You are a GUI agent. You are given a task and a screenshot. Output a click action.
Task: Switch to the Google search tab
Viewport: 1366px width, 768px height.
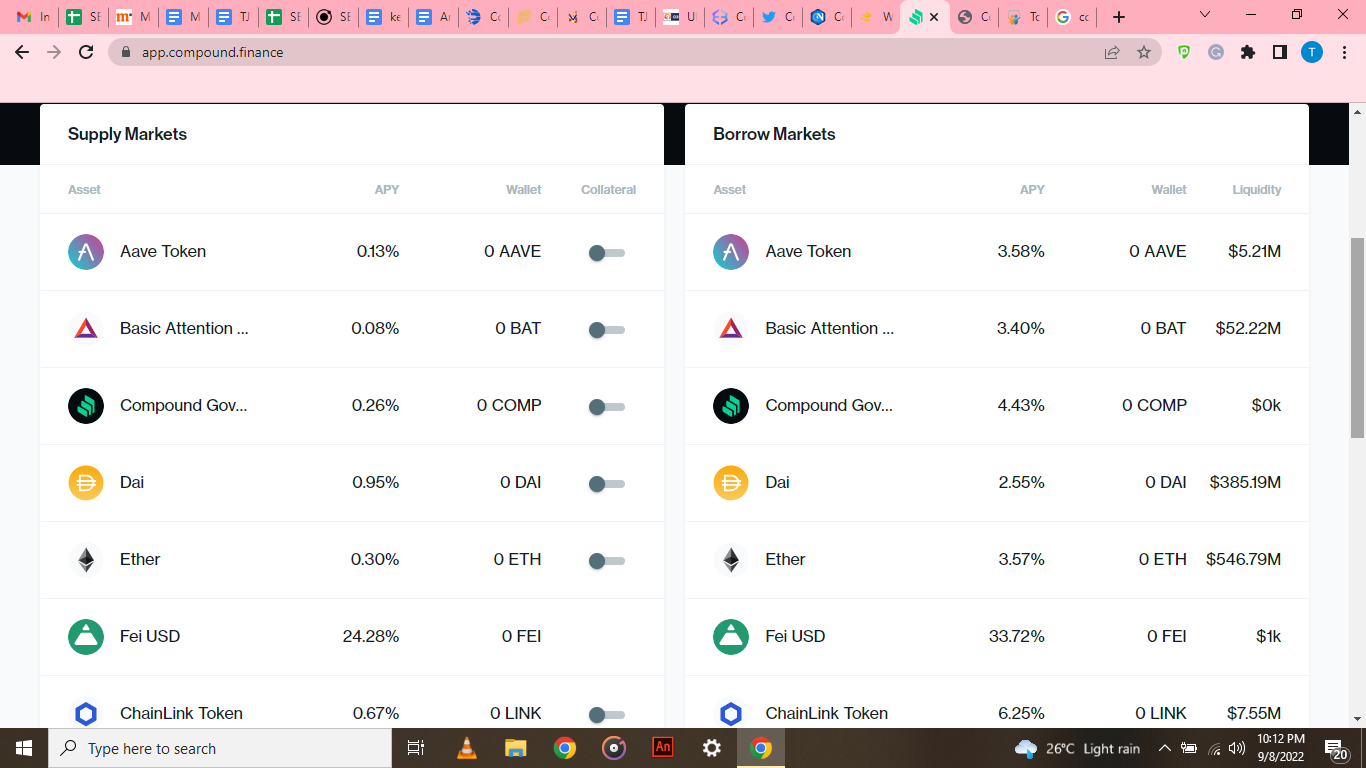(1073, 17)
